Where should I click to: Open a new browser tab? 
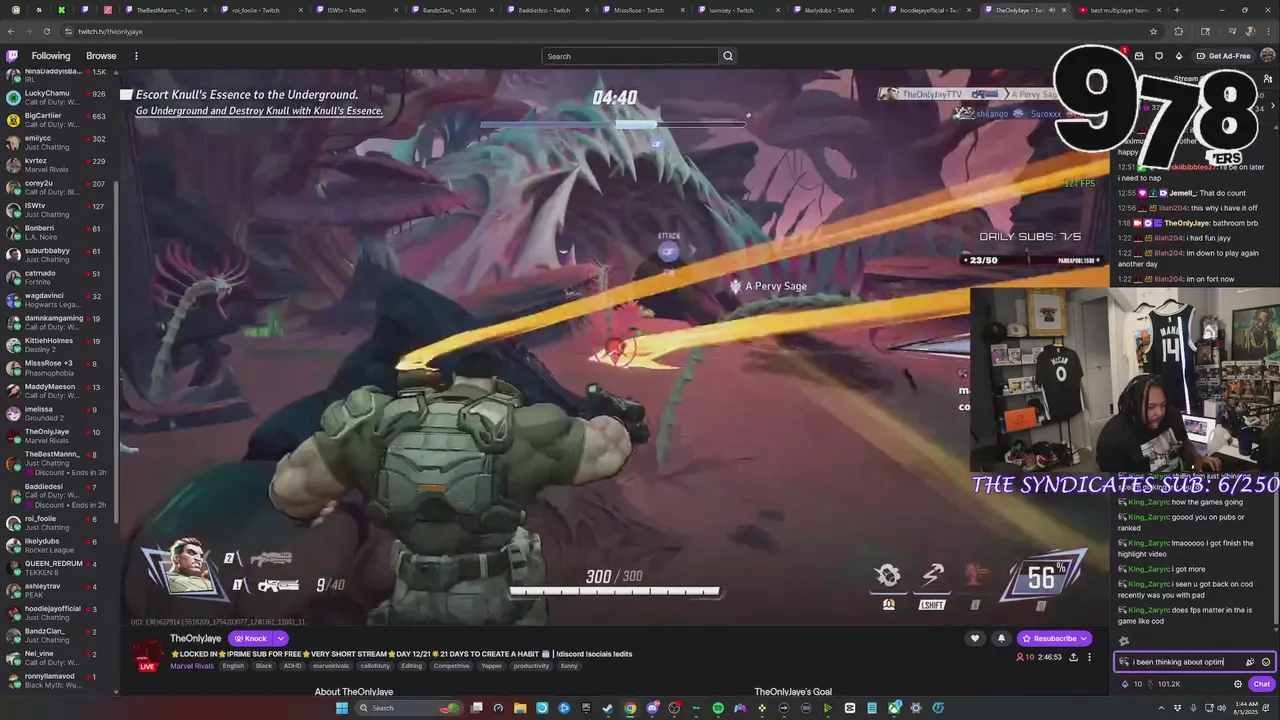click(1178, 10)
